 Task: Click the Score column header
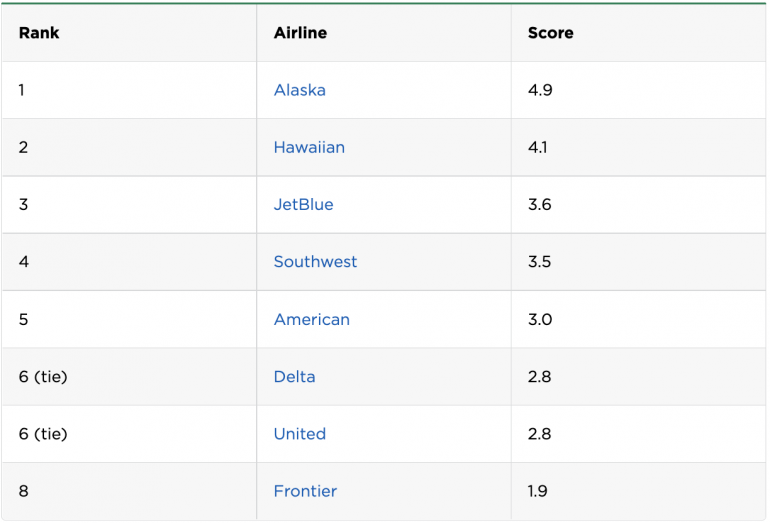(550, 33)
